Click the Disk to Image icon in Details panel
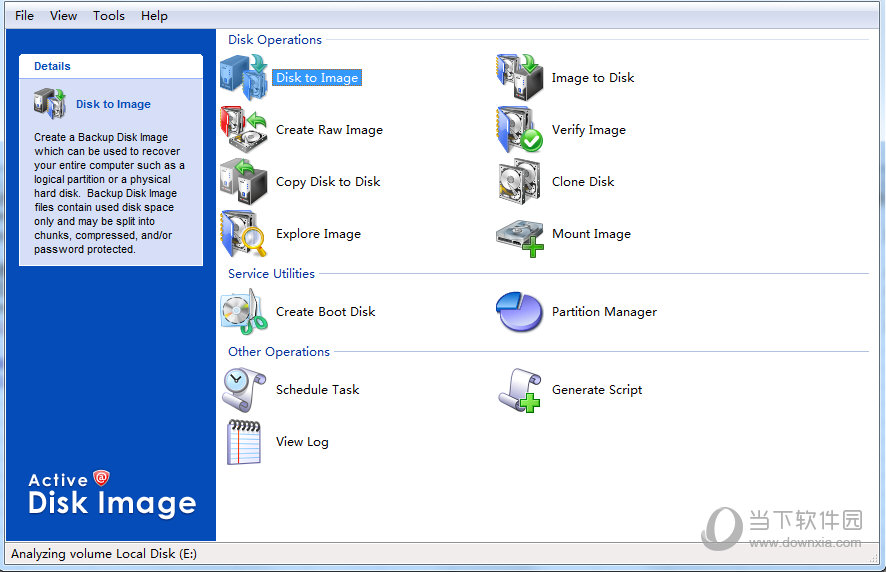The image size is (886, 572). [50, 103]
